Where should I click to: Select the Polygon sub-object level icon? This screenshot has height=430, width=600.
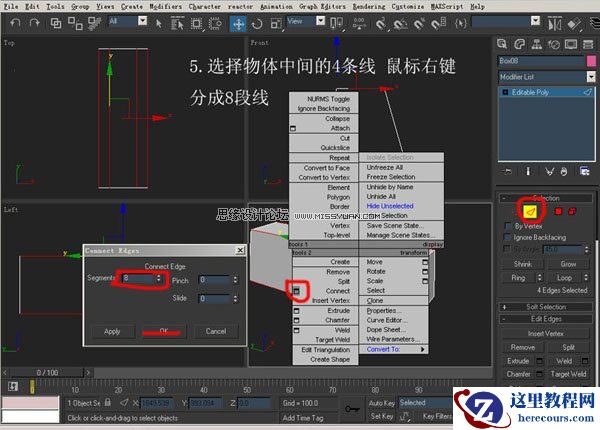coord(558,211)
